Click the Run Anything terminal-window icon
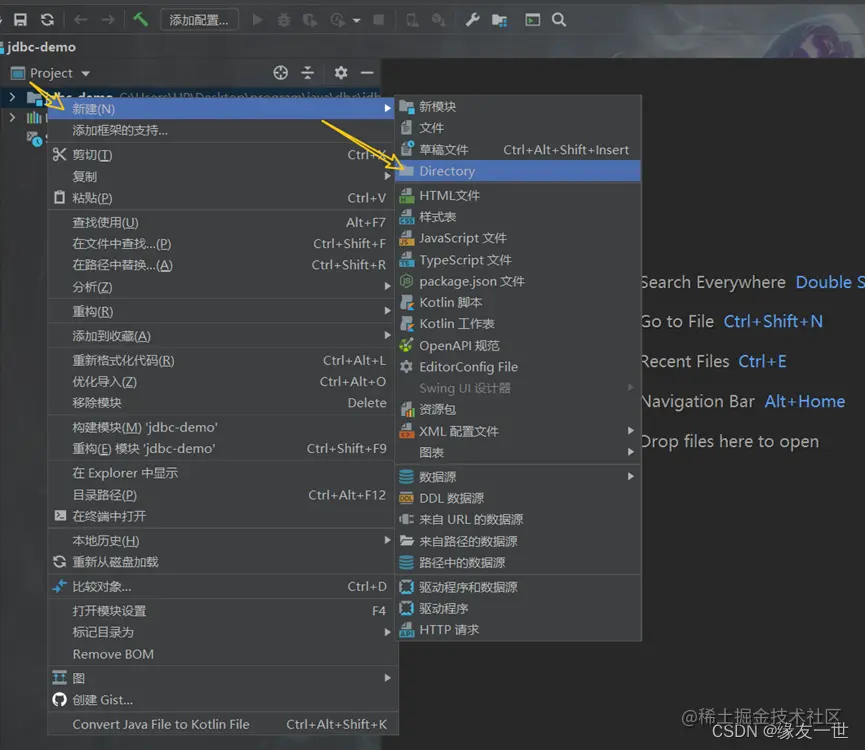The width and height of the screenshot is (865, 750). 532,20
